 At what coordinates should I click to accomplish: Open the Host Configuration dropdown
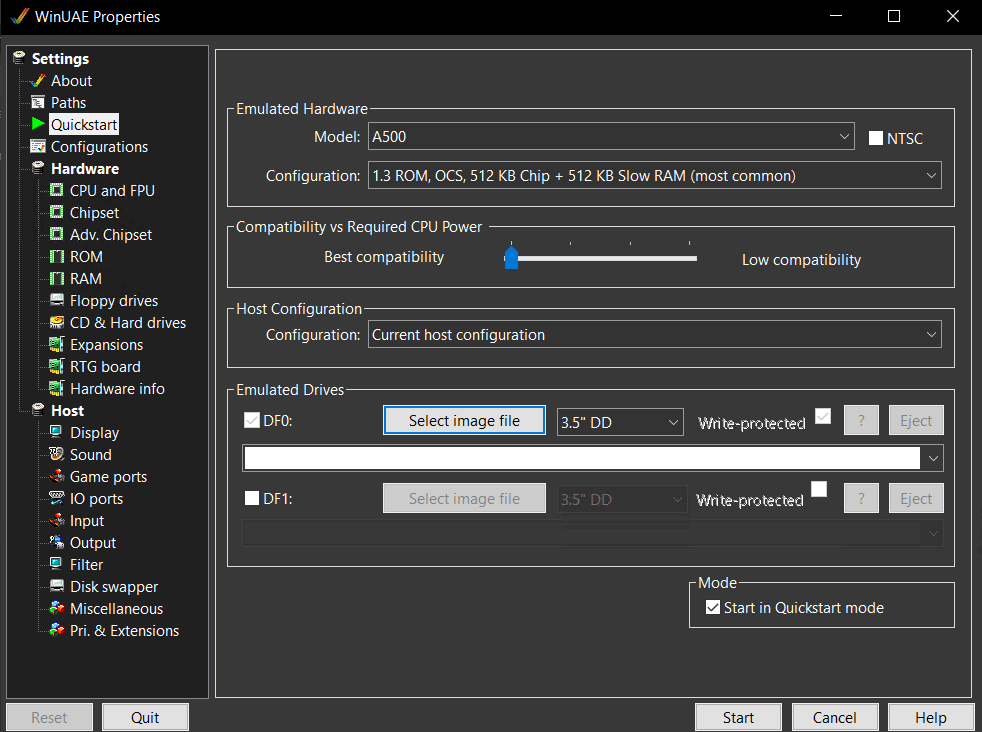pos(654,334)
